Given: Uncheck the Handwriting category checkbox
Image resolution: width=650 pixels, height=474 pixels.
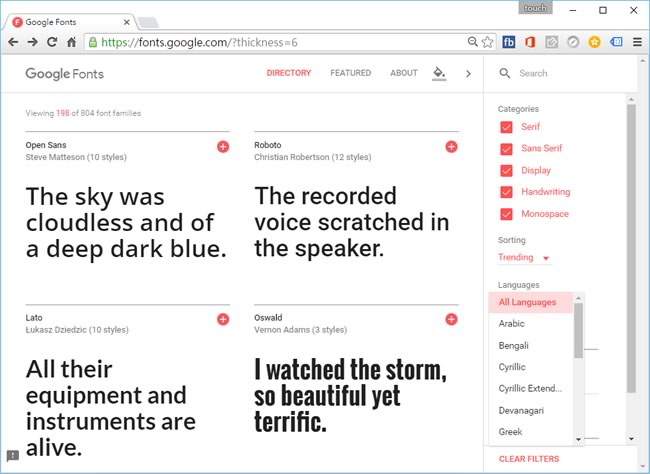Looking at the screenshot, I should pos(506,192).
